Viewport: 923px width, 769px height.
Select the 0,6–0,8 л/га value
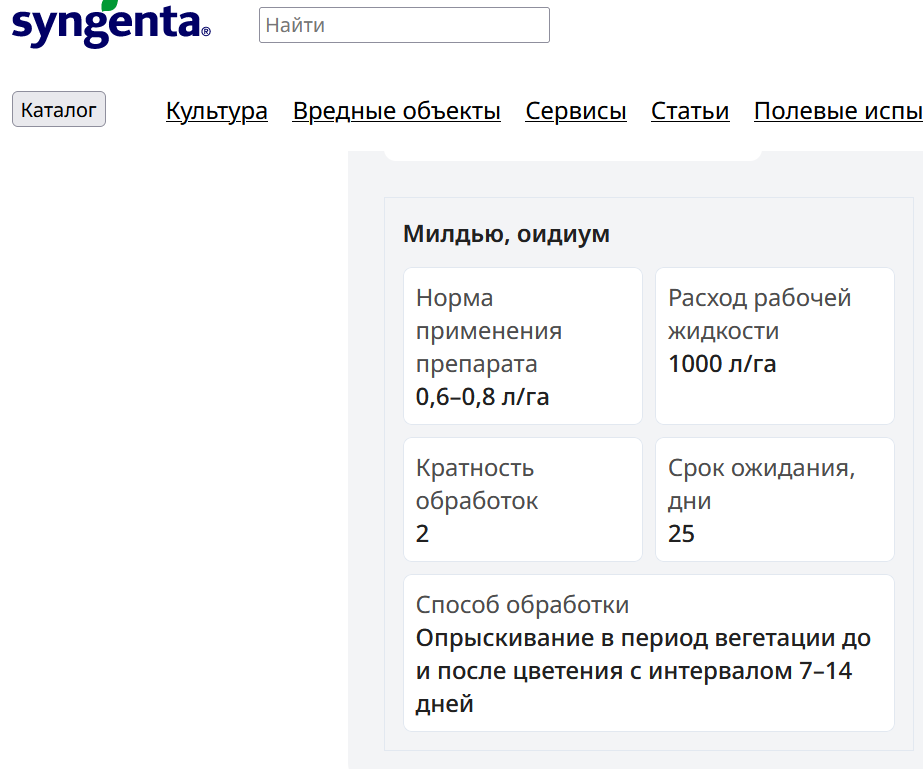click(x=482, y=396)
